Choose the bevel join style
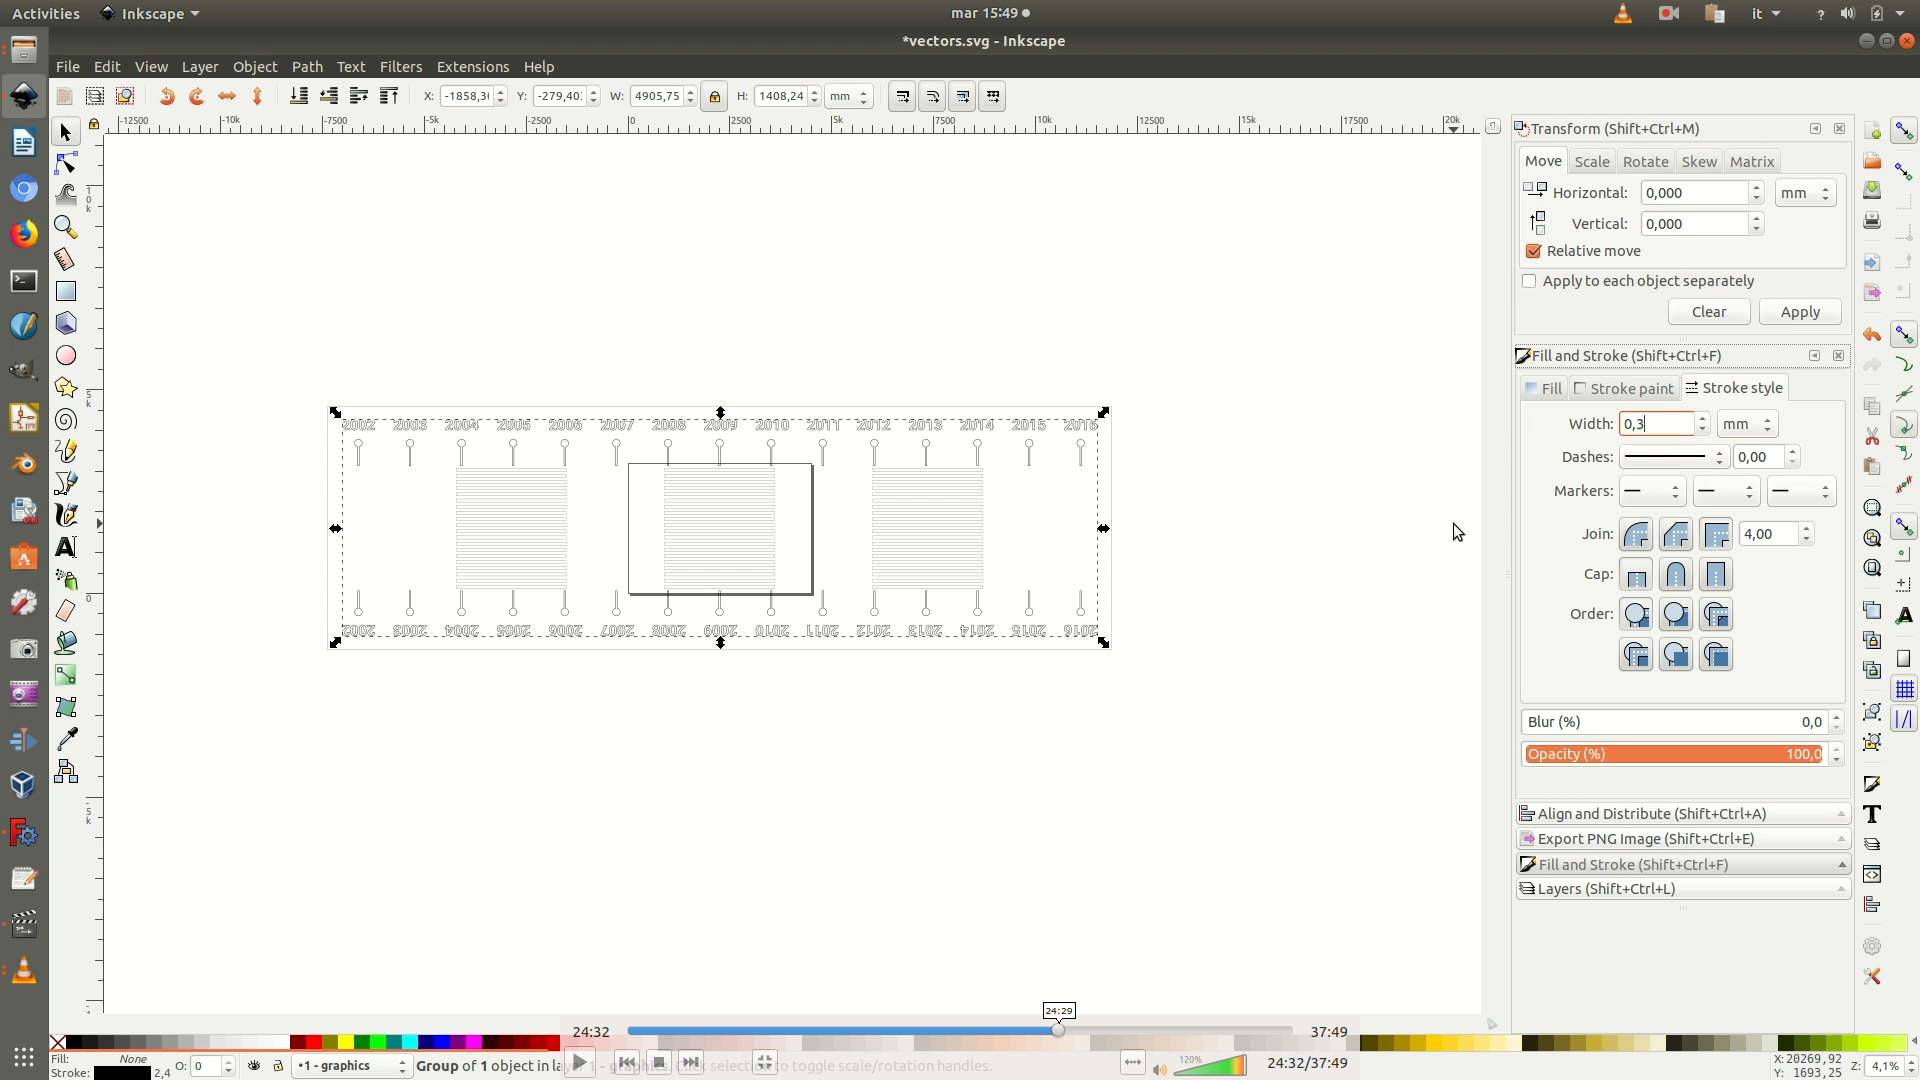This screenshot has width=1920, height=1080. point(1676,534)
